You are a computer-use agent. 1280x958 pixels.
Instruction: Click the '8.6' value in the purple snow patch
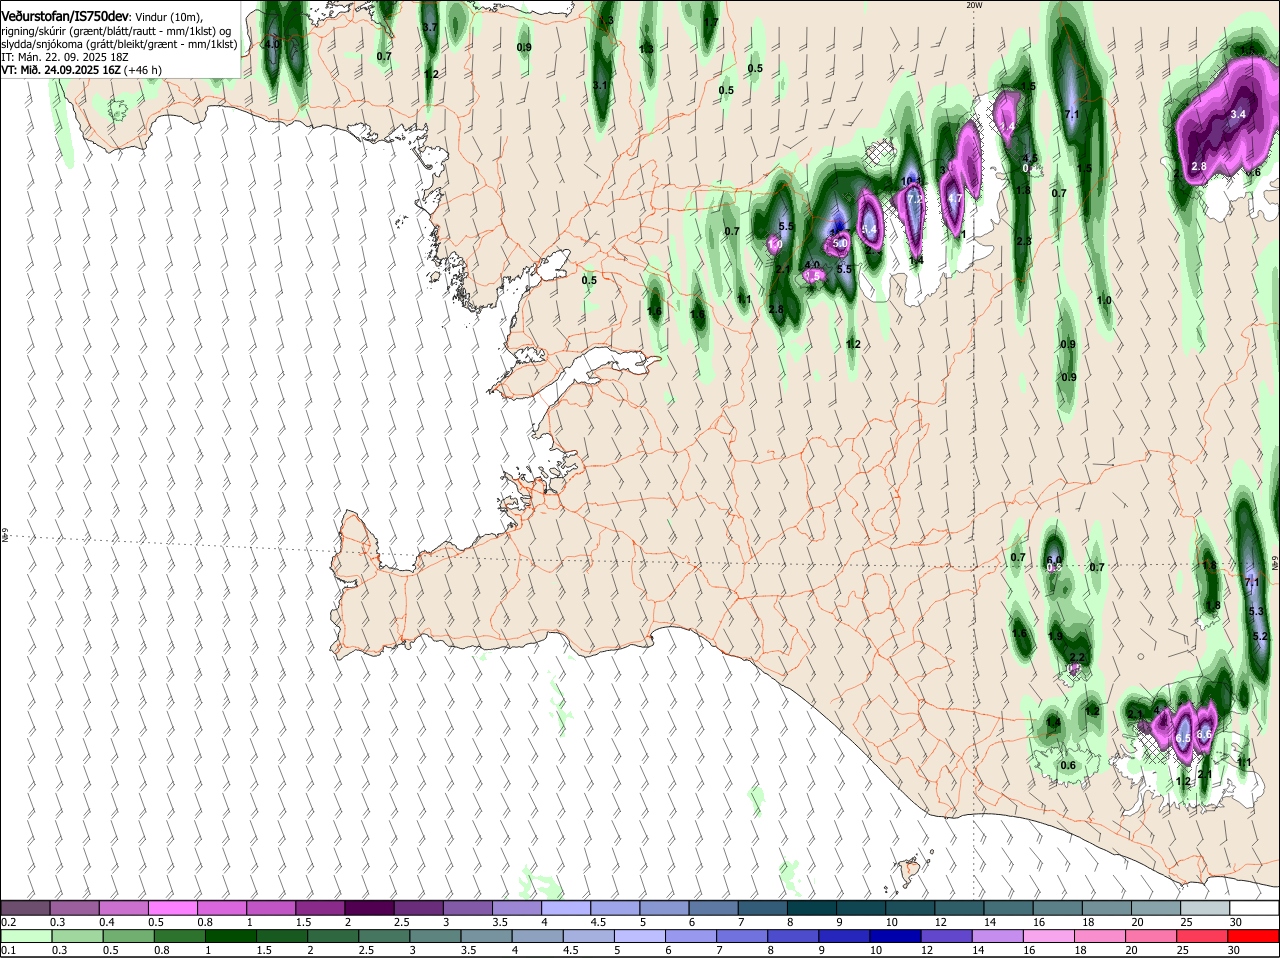pos(1204,735)
